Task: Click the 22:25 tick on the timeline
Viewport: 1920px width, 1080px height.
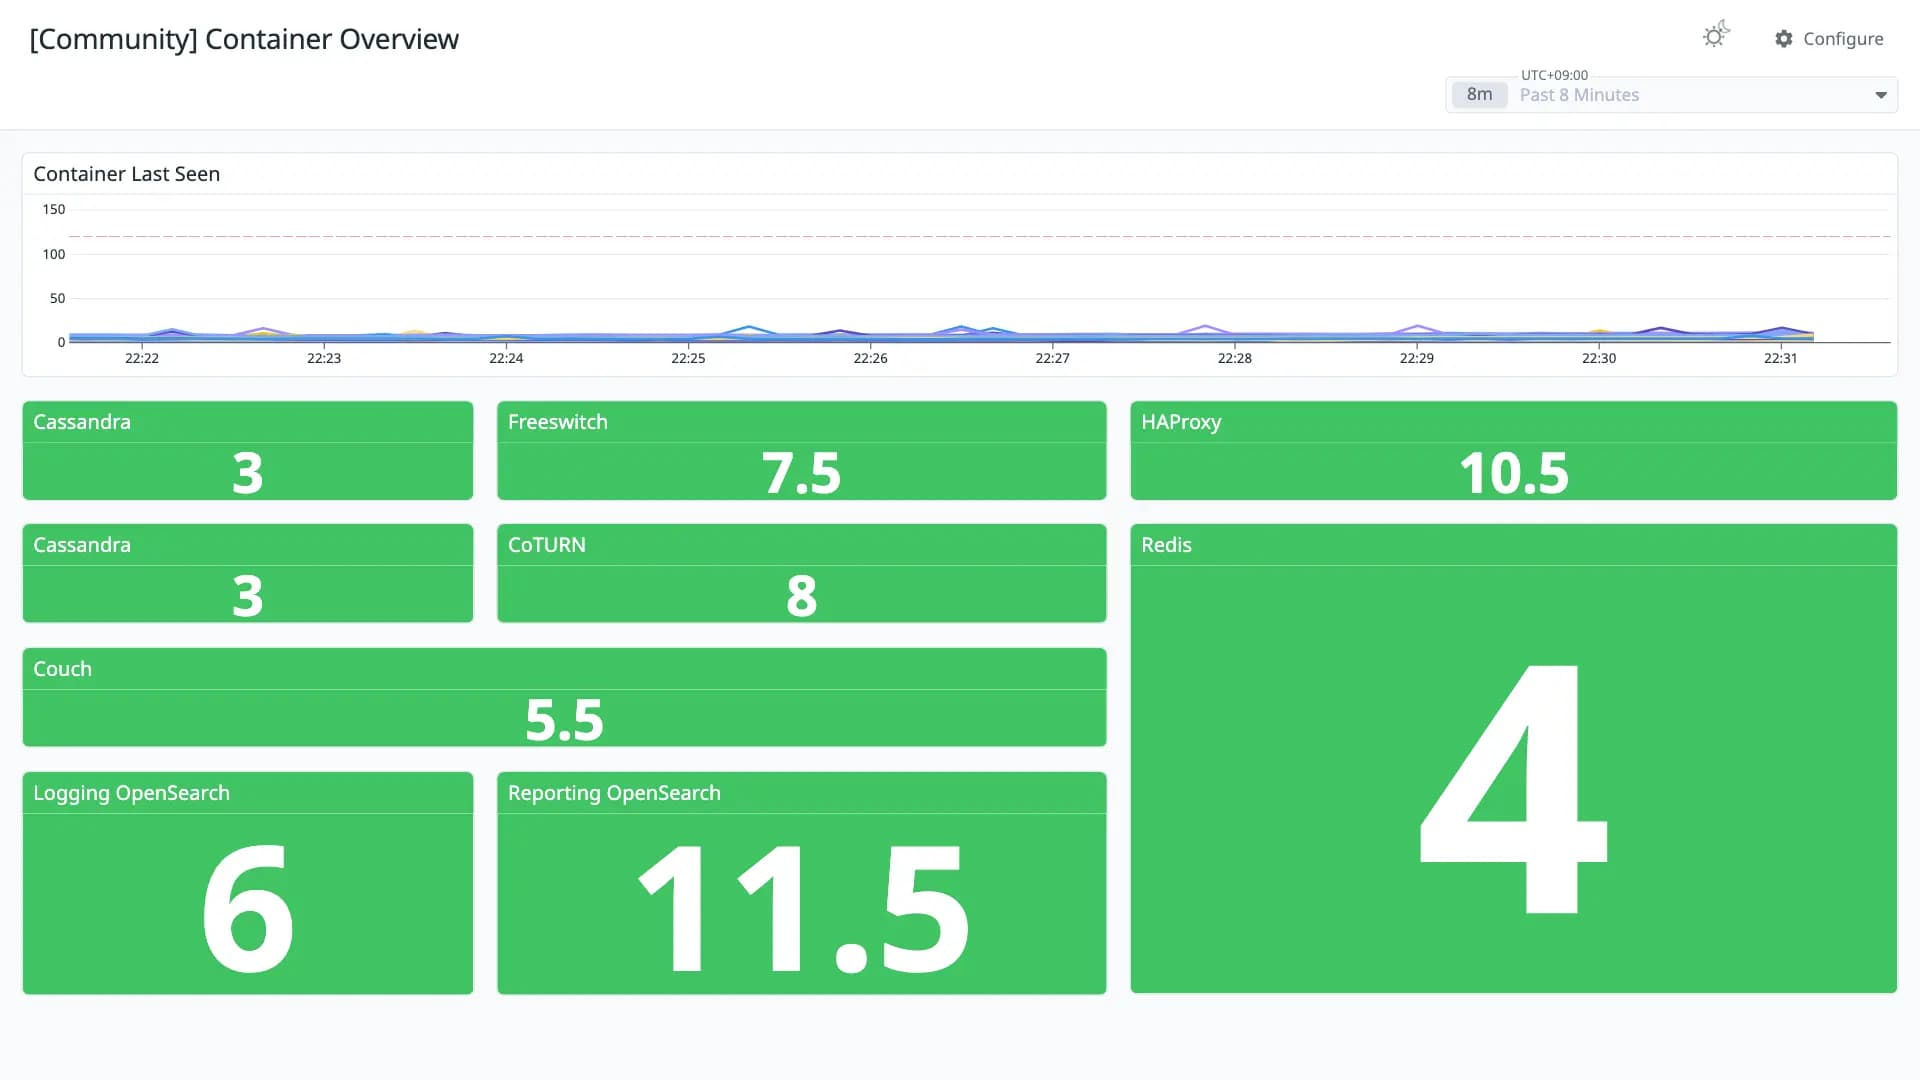Action: tap(688, 358)
